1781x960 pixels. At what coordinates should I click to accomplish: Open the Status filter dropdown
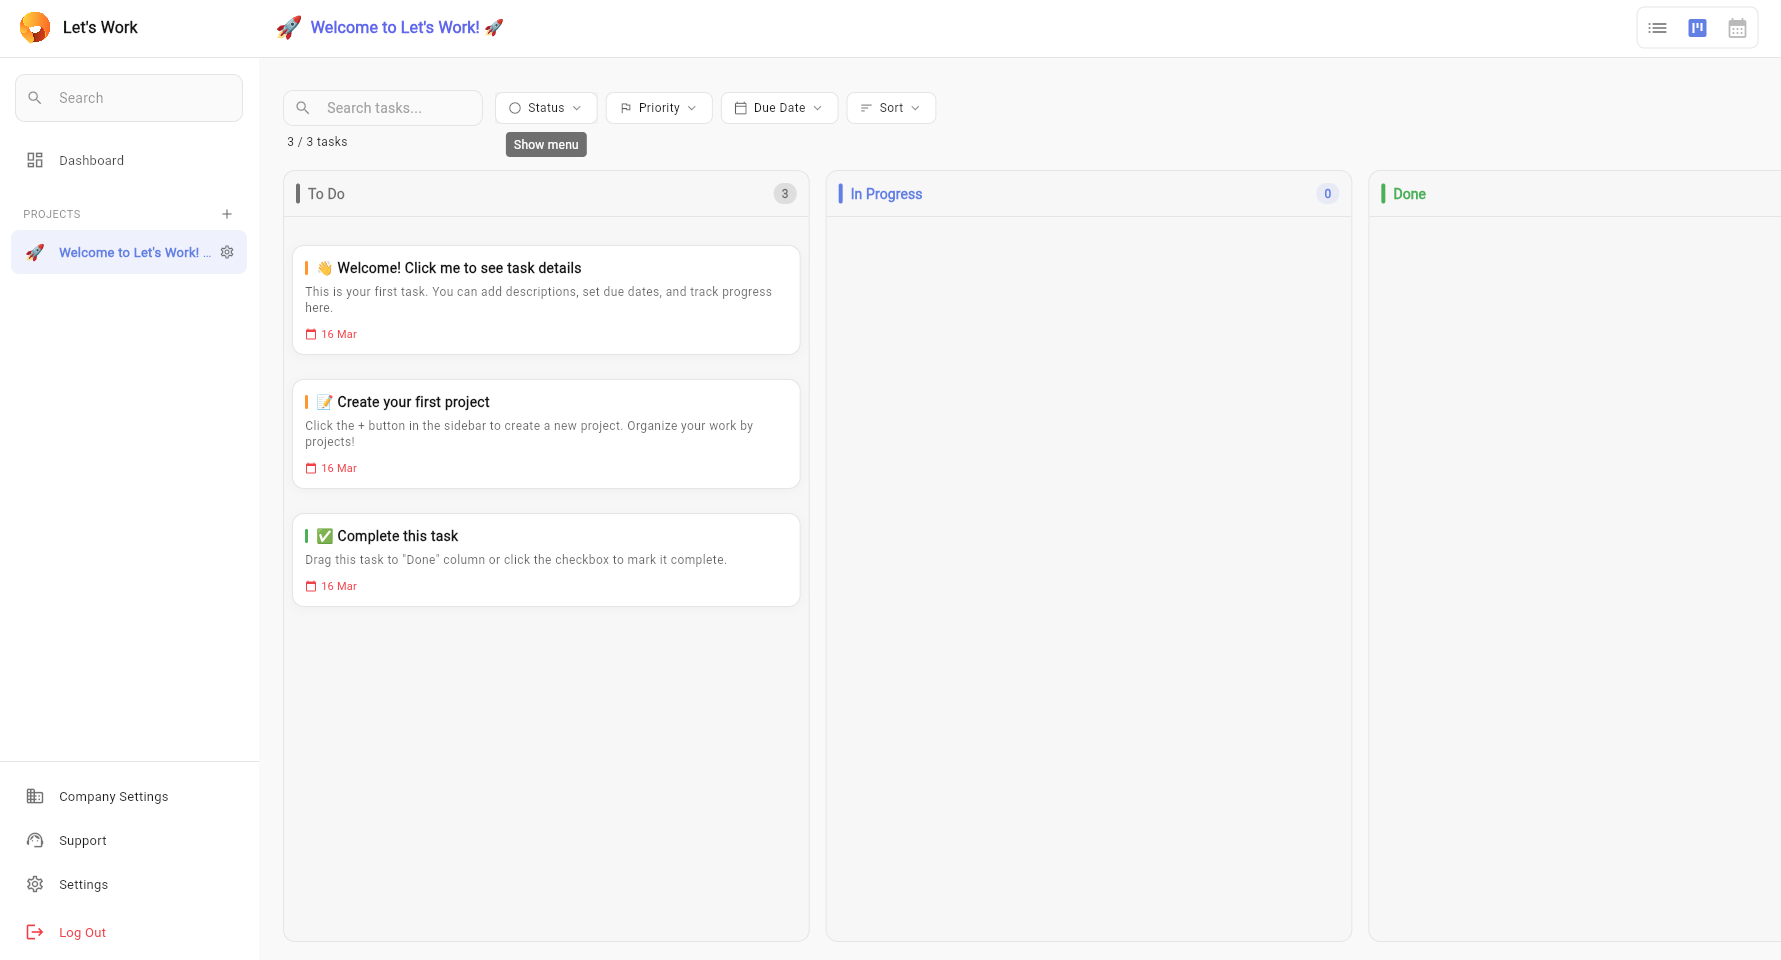tap(546, 108)
